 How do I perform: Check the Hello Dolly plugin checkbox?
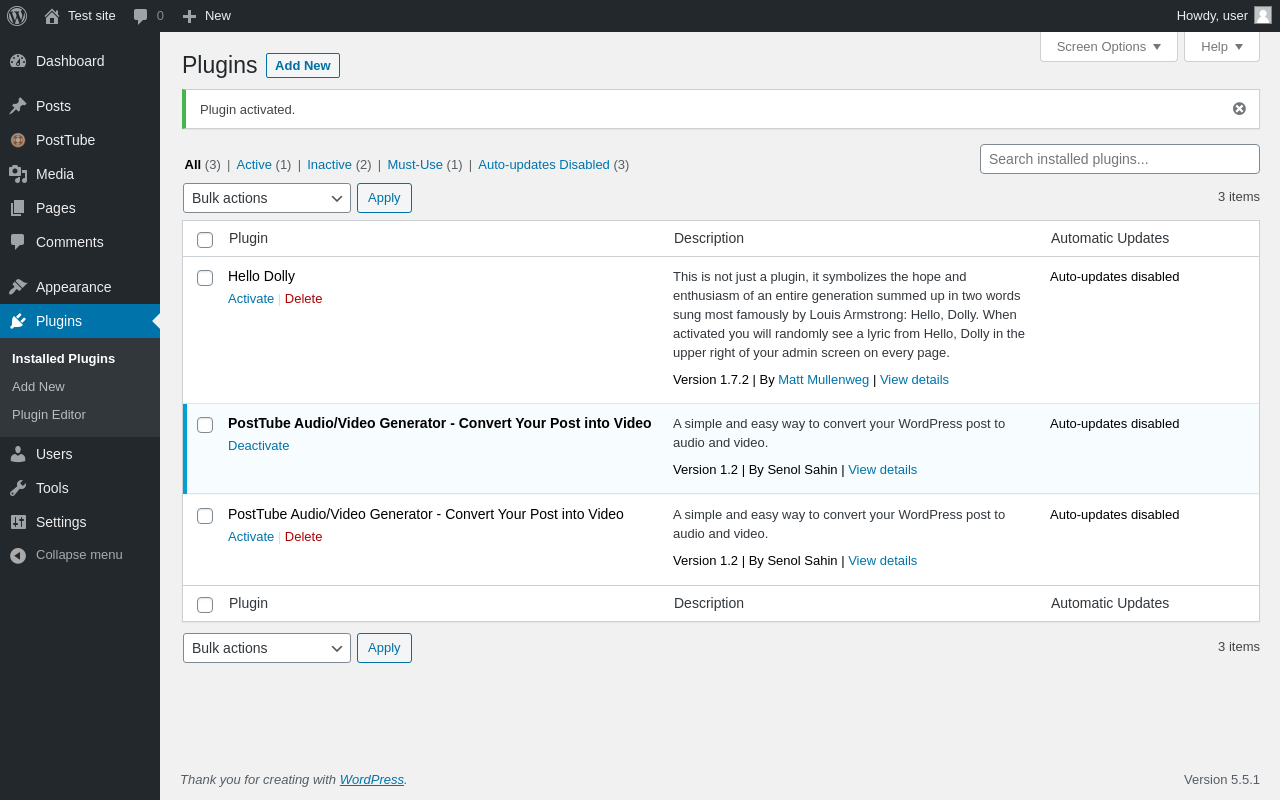pos(205,278)
